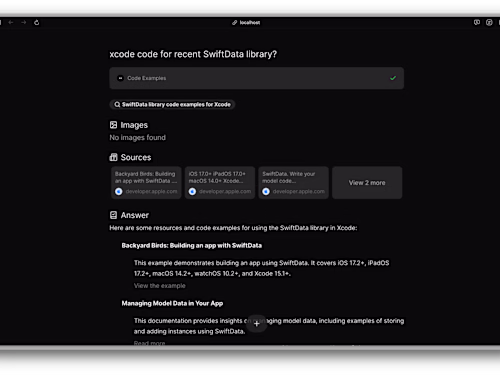Open the View the example link
This screenshot has height=375, width=500.
(x=160, y=286)
